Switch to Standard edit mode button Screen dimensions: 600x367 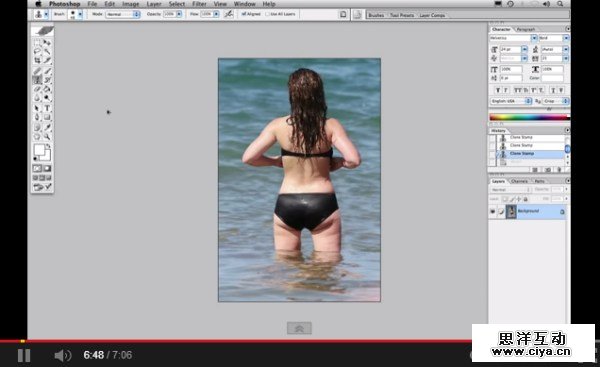(37, 168)
